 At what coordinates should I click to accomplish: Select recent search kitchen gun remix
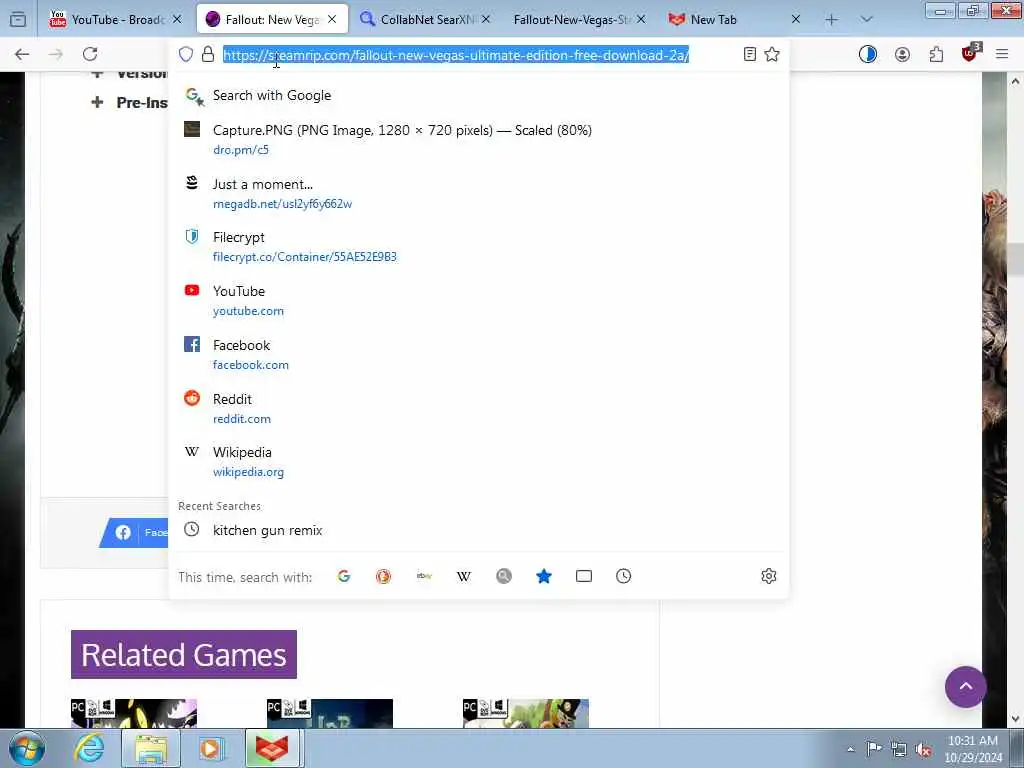pos(478,530)
